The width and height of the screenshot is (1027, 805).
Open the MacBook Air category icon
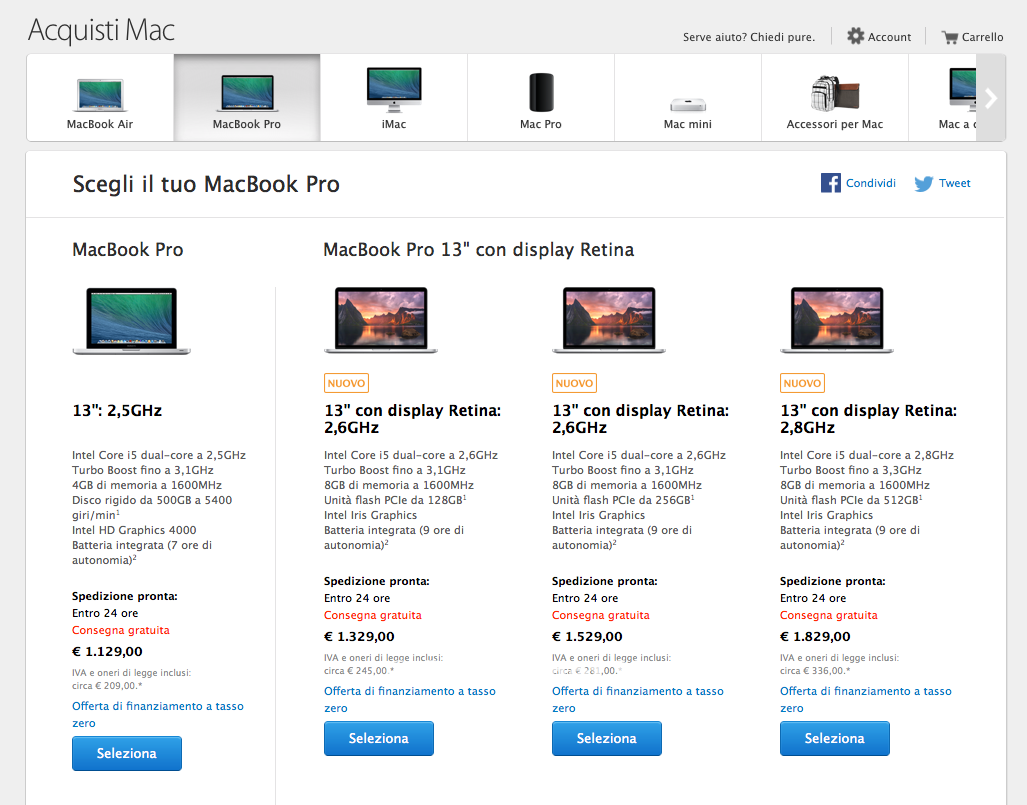point(100,93)
